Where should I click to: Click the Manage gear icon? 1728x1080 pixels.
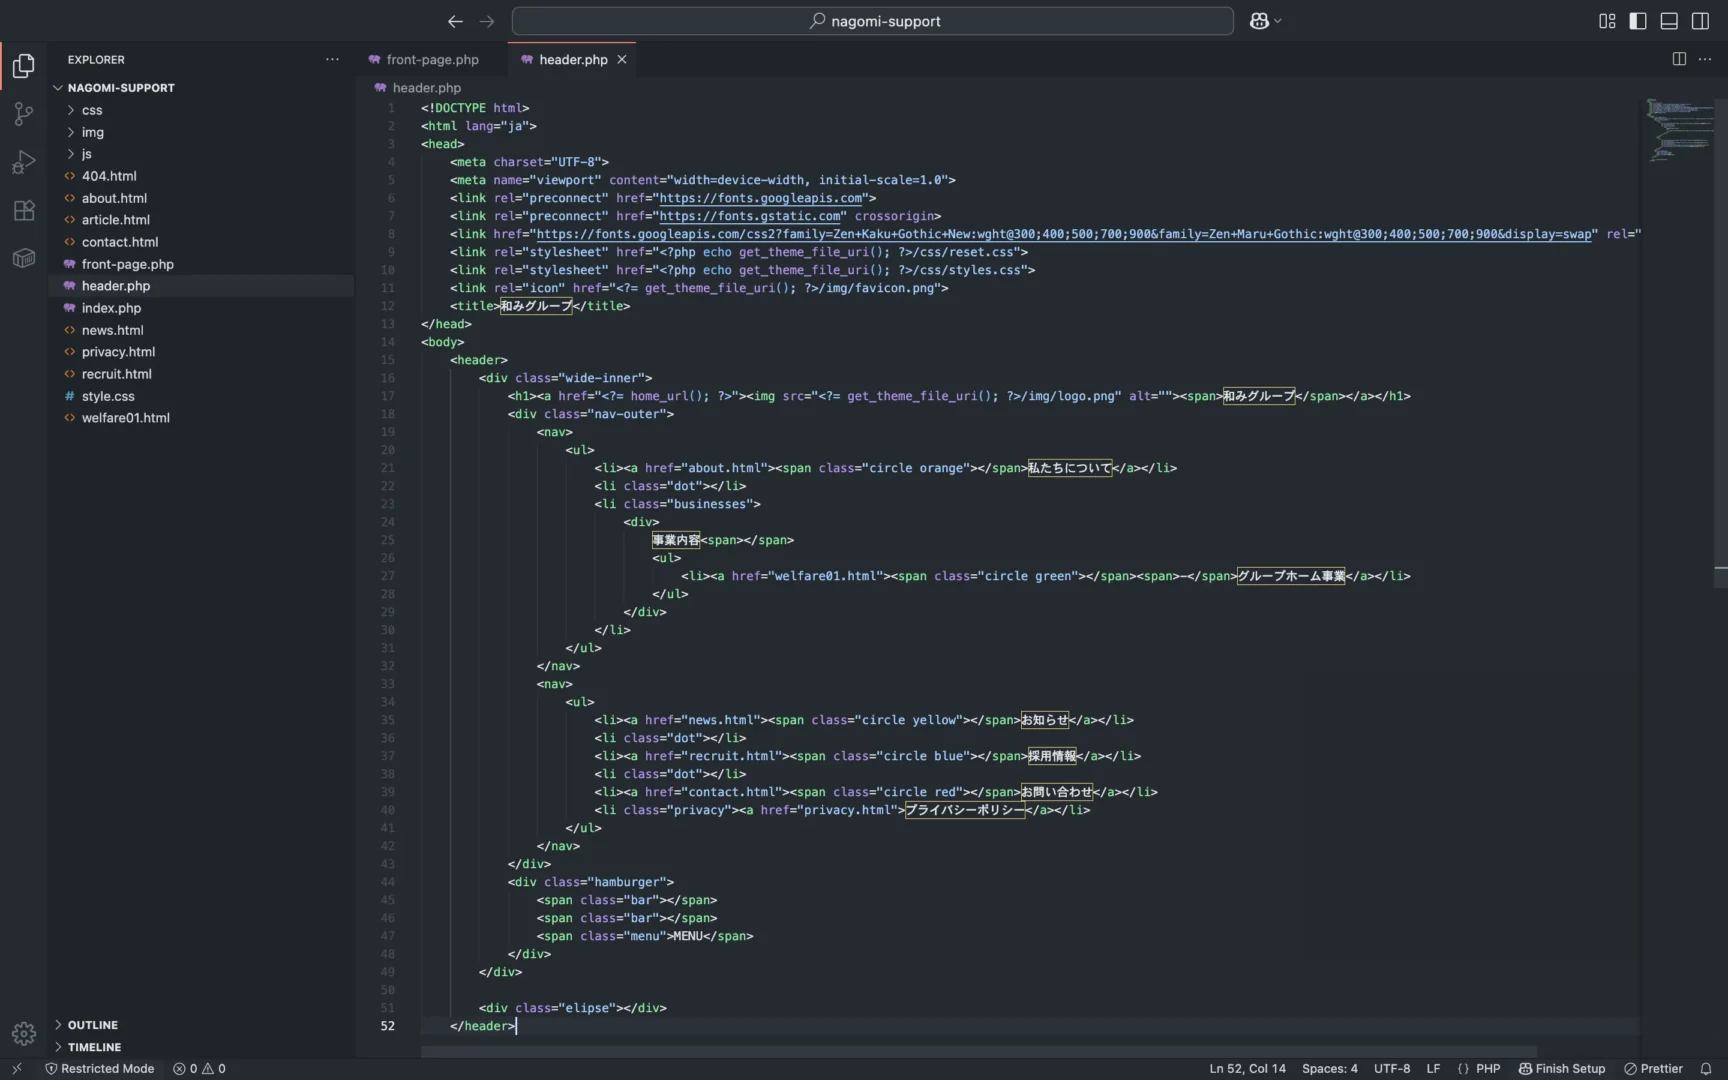[23, 1033]
